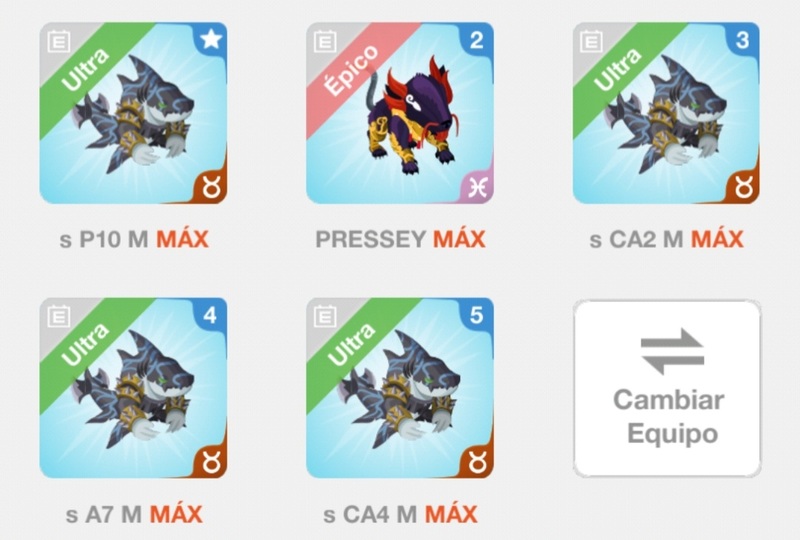Click the Taurus sign on s CA2 M card

744,188
